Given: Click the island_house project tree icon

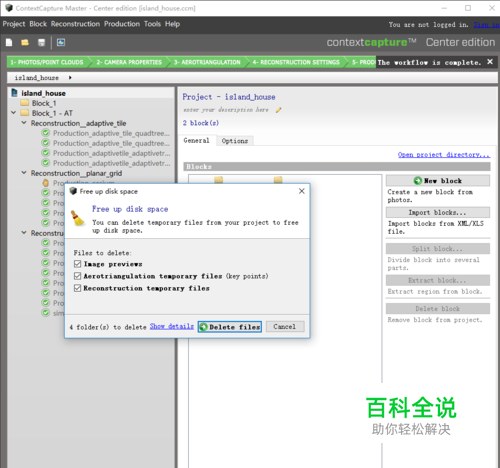Looking at the screenshot, I should click(14, 93).
